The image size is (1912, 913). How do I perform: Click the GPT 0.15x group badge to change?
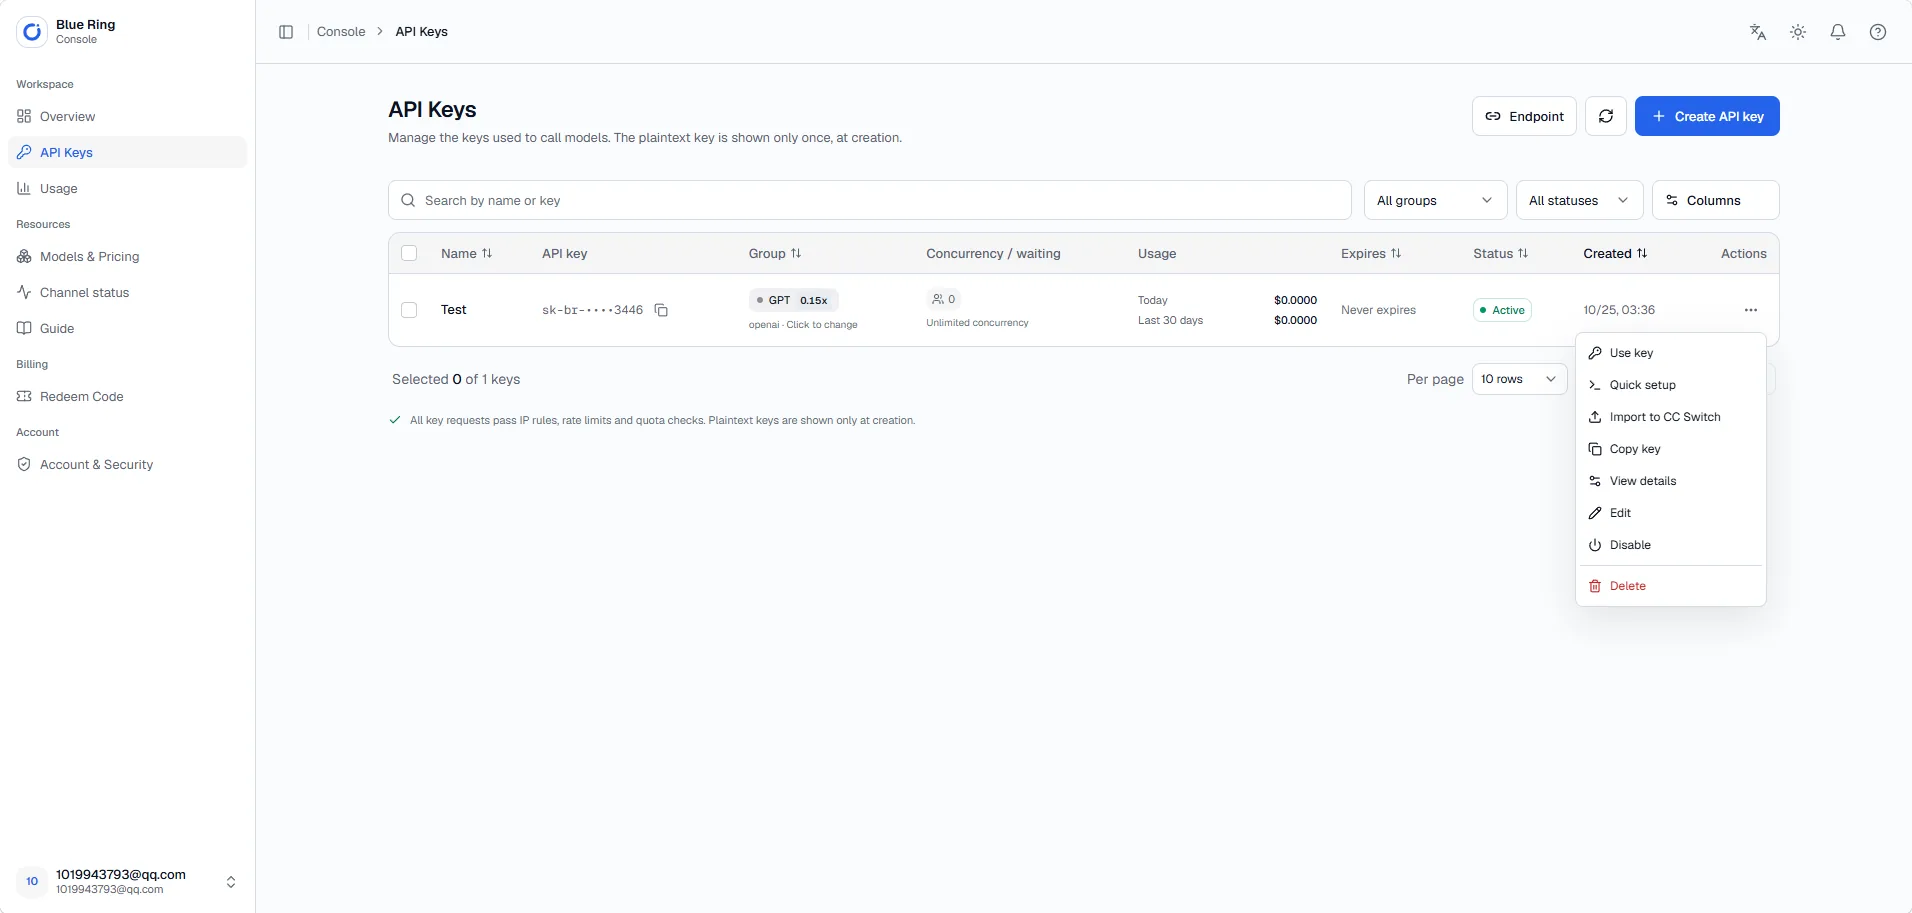(x=793, y=300)
